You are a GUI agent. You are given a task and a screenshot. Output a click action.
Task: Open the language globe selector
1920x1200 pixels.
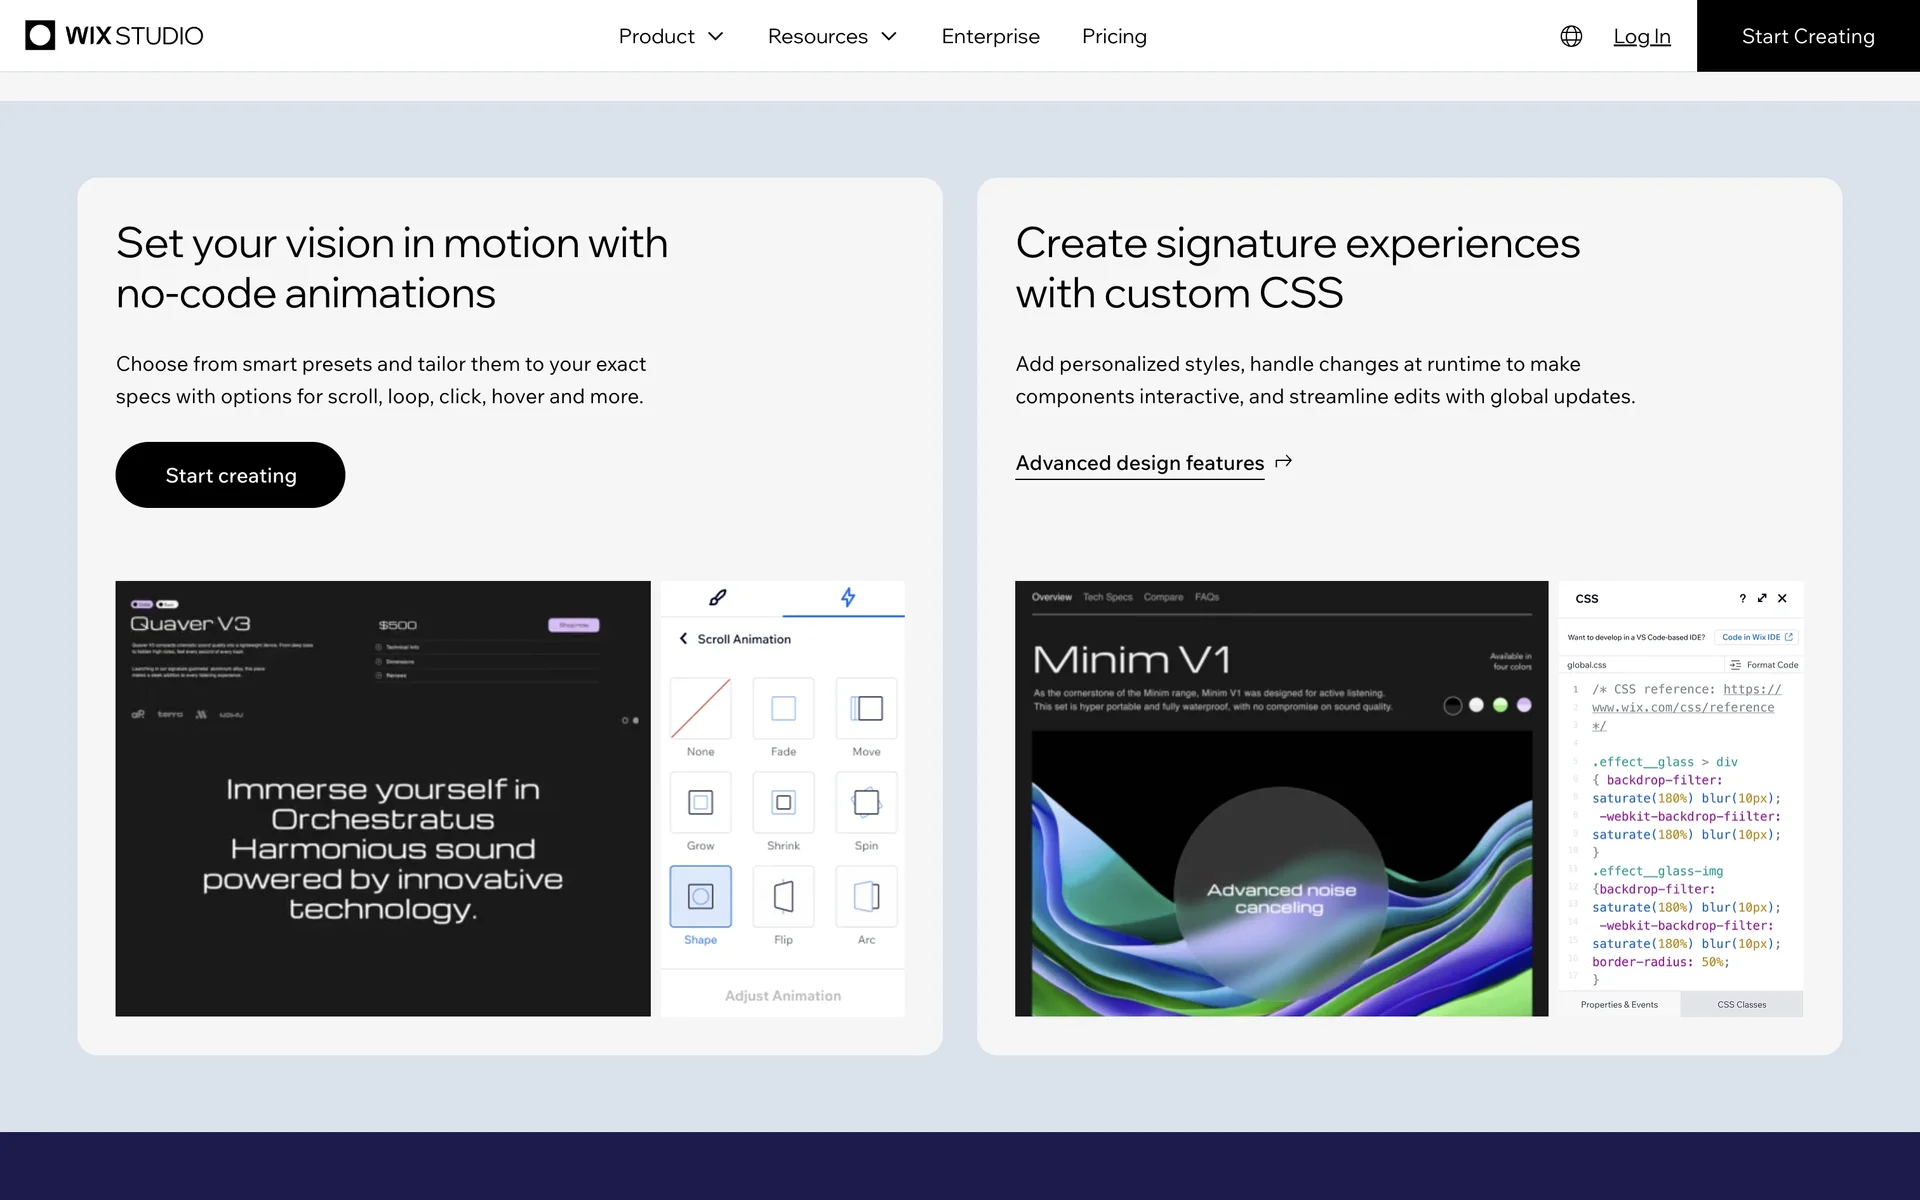[1571, 36]
